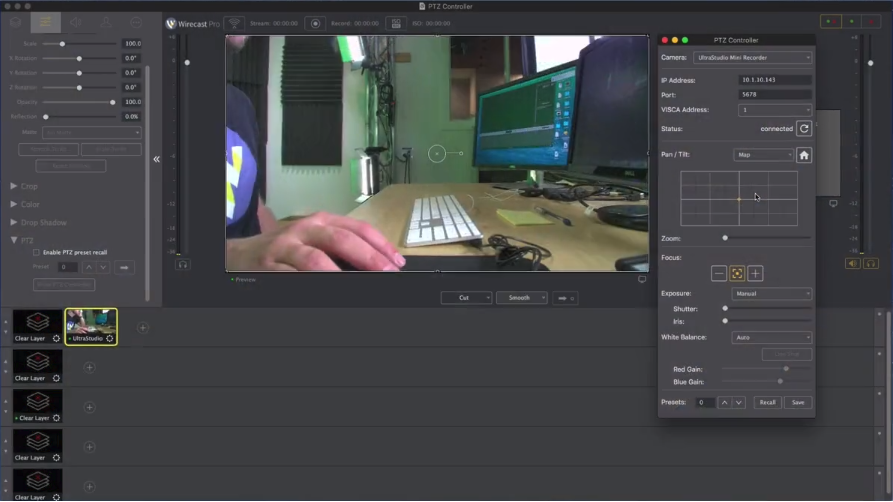Viewport: 893px width, 502px height.
Task: Click the focus plus button
Action: tap(755, 274)
